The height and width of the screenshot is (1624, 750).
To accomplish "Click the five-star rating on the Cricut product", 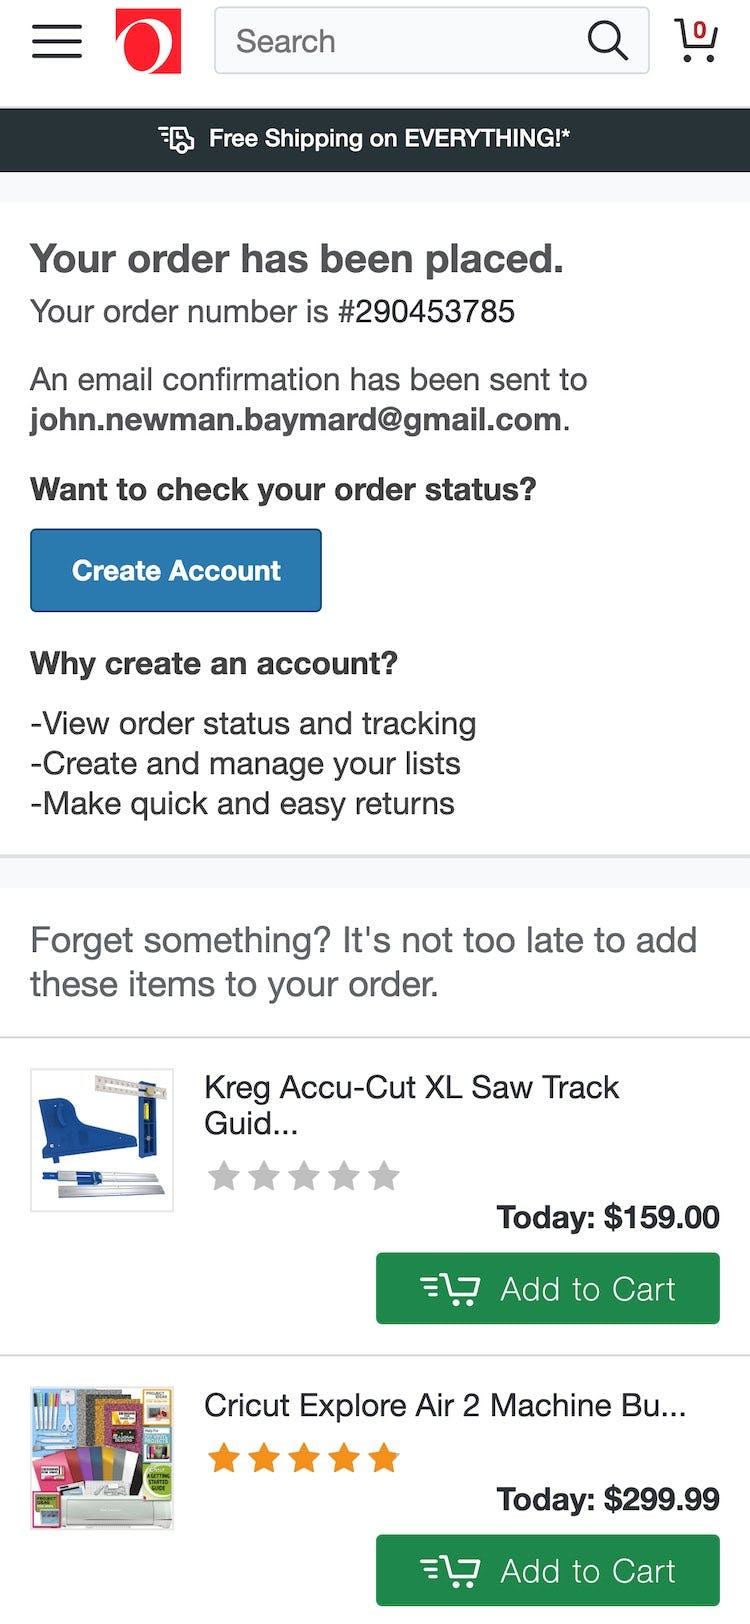I will point(303,1458).
